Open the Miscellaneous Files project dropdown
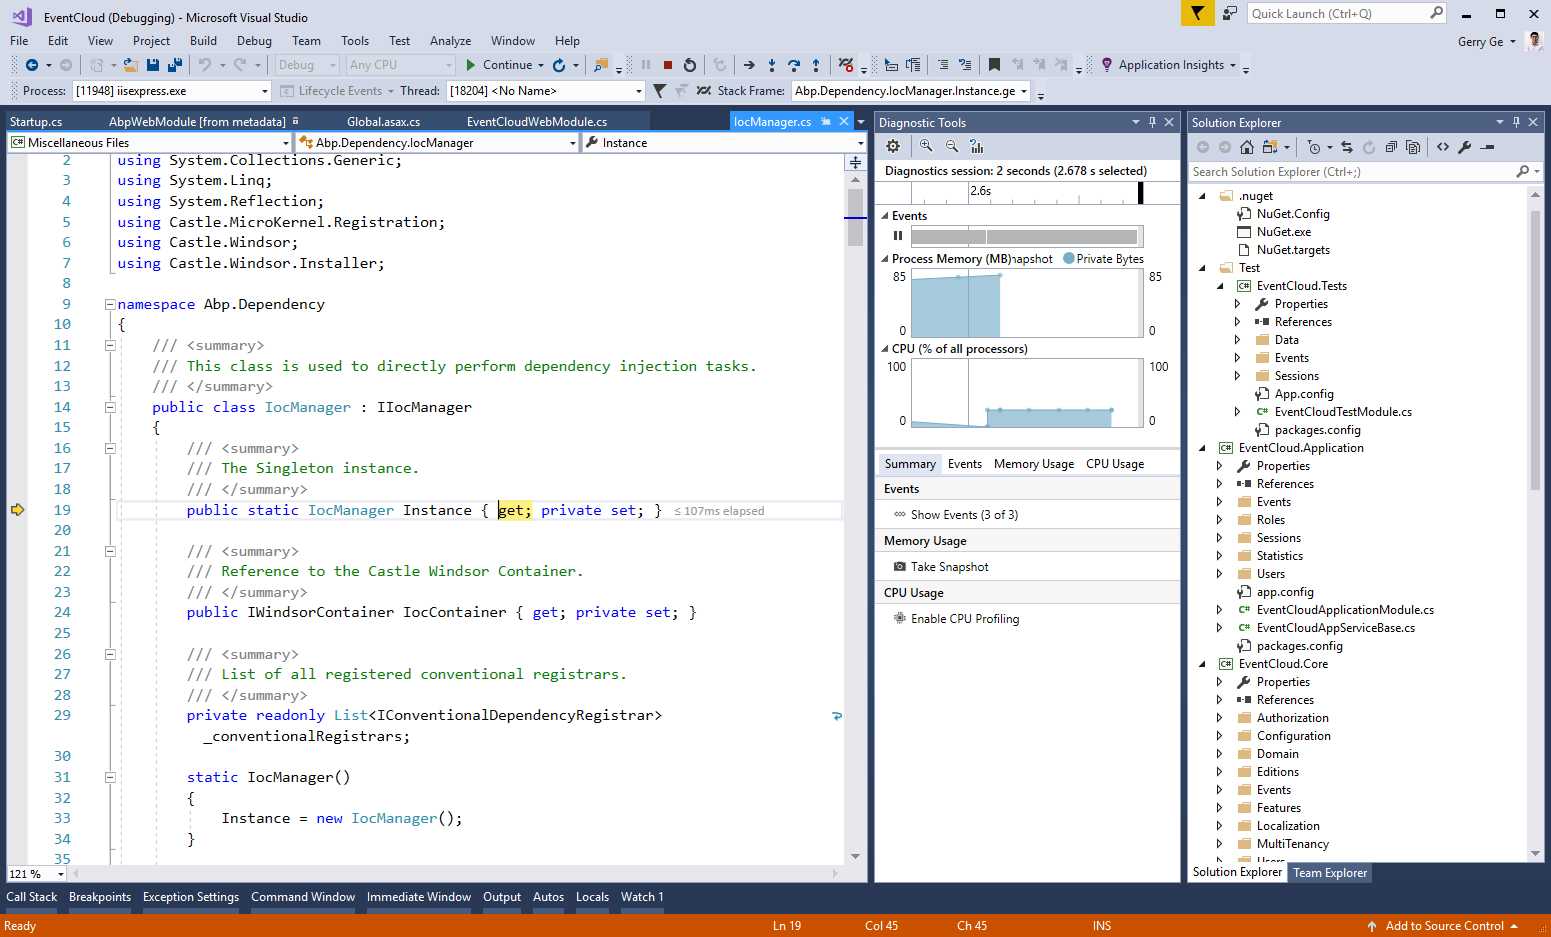Viewport: 1551px width, 937px height. pyautogui.click(x=149, y=143)
